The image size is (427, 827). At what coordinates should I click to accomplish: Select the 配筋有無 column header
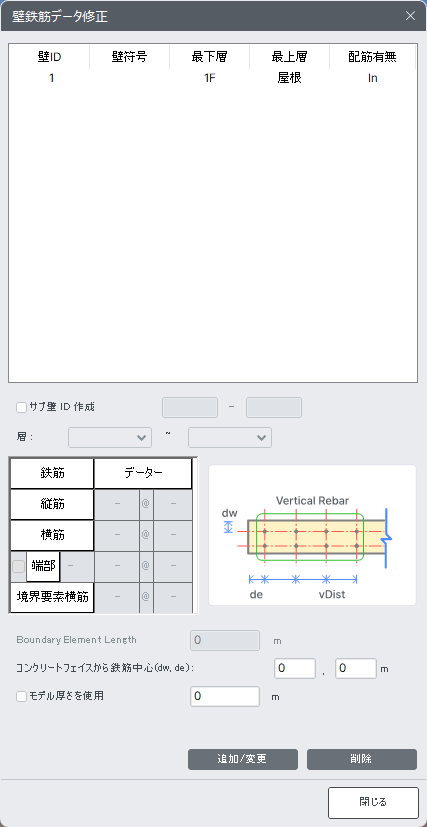pos(373,57)
